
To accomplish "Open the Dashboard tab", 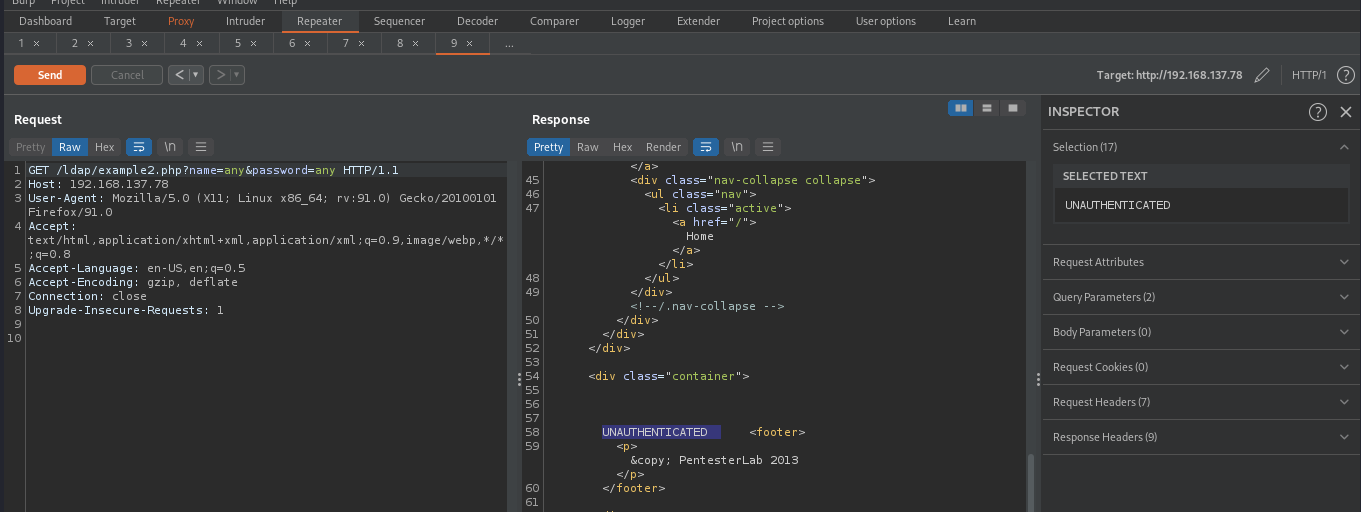I will coord(46,21).
